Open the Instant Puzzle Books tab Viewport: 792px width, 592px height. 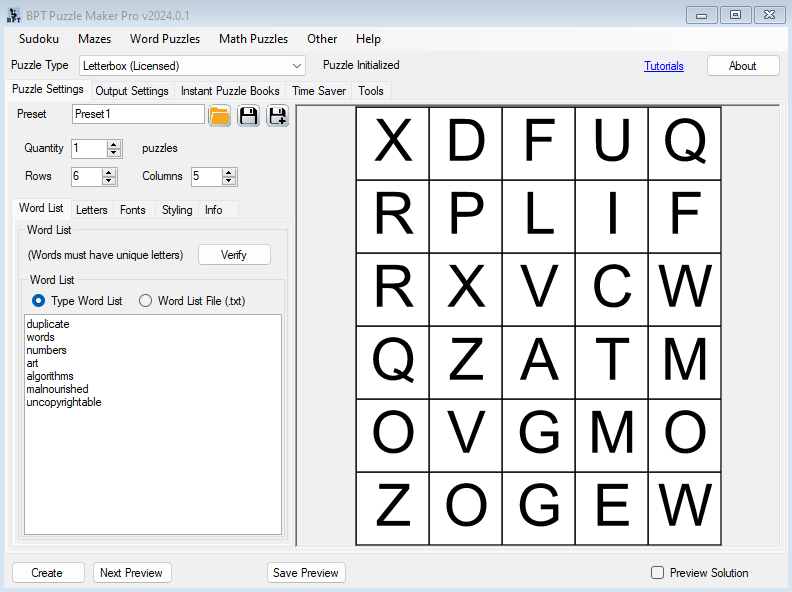click(x=230, y=91)
